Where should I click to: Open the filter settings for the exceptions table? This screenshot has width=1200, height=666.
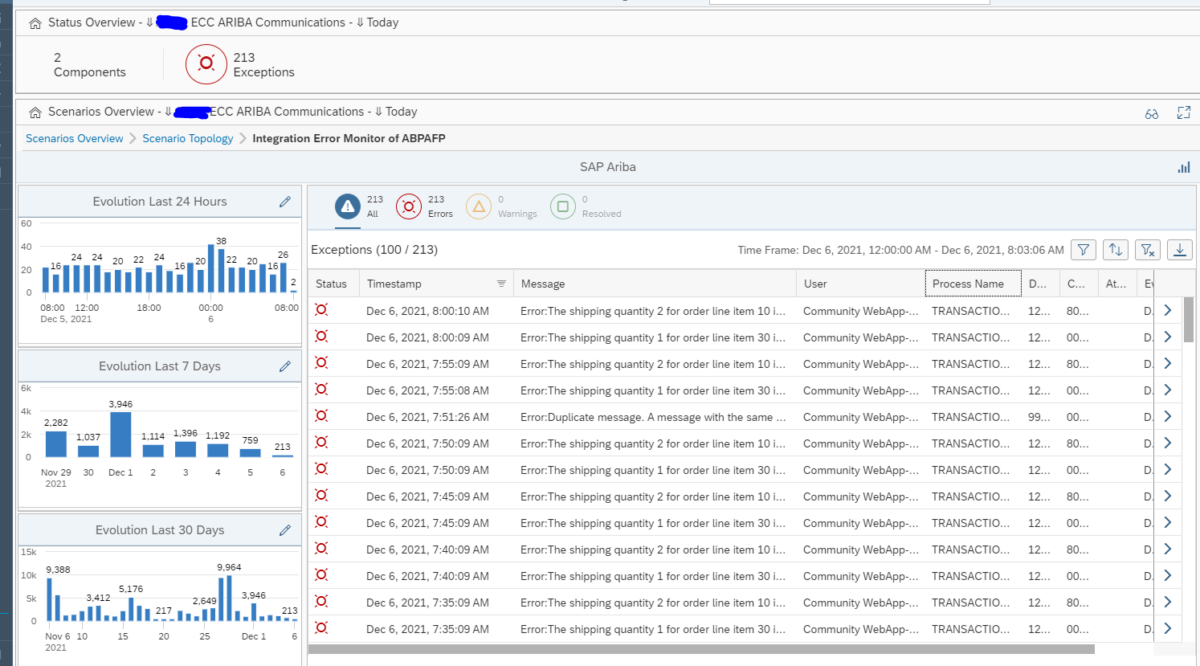coord(1083,249)
